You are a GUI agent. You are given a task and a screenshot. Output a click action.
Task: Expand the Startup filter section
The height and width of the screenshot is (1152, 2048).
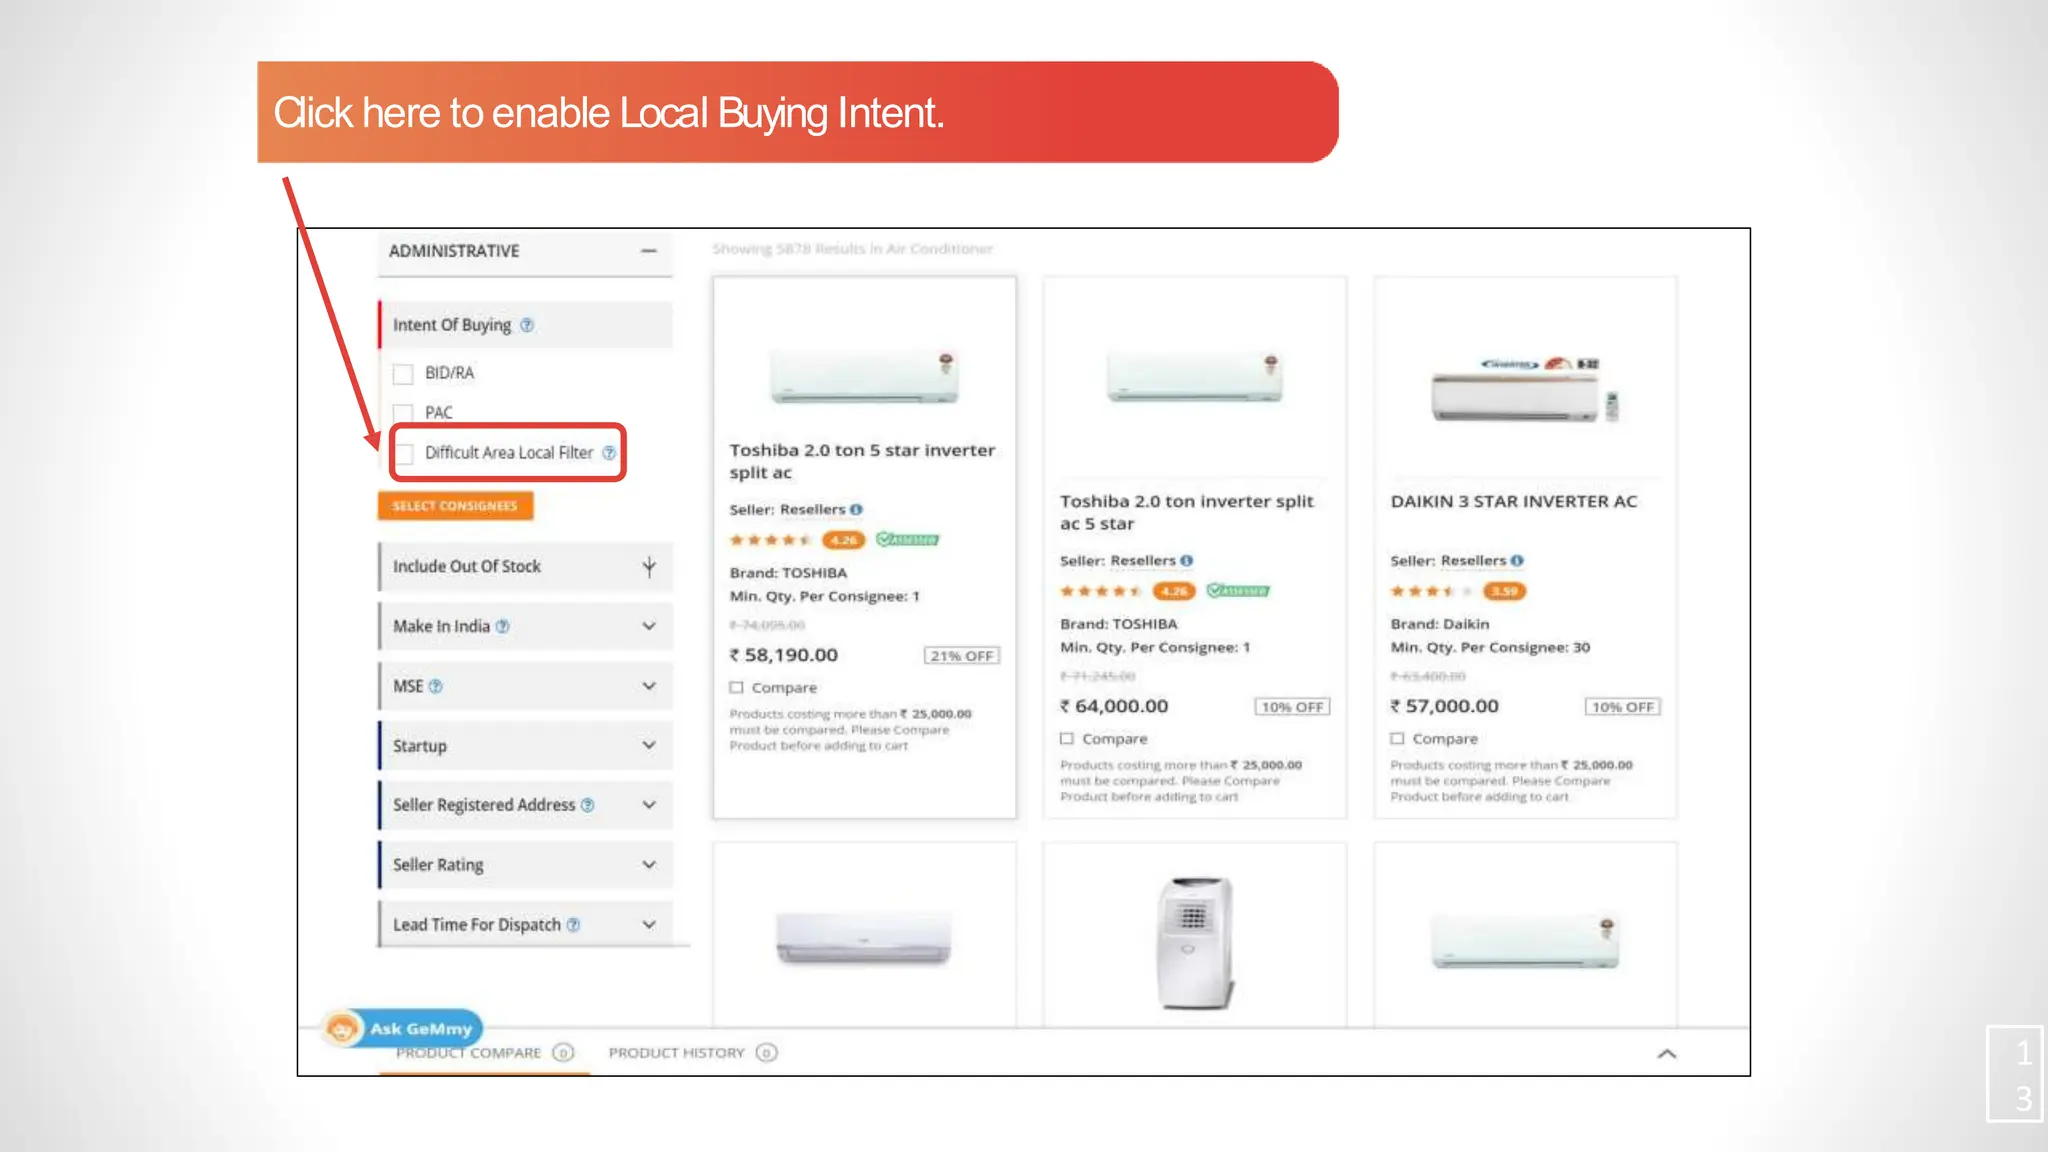[x=649, y=745]
